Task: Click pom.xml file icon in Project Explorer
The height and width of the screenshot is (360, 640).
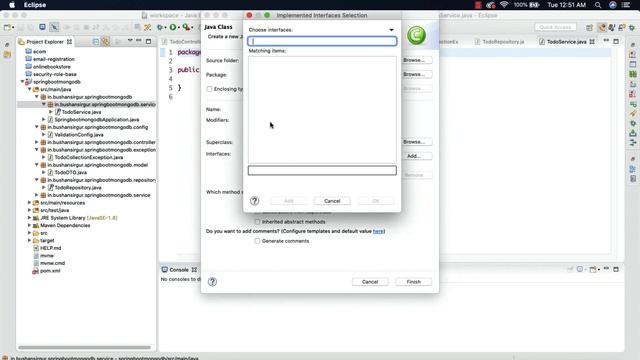Action: pos(36,271)
